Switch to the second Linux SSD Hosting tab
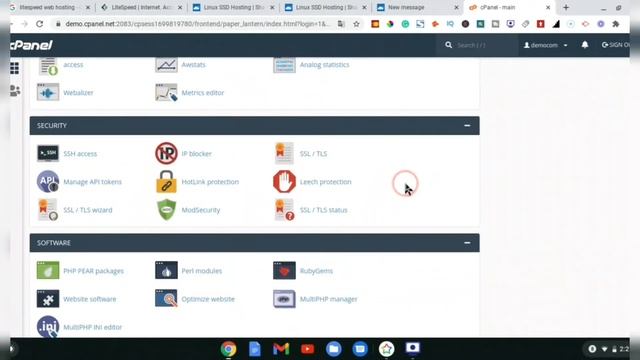 [x=325, y=7]
